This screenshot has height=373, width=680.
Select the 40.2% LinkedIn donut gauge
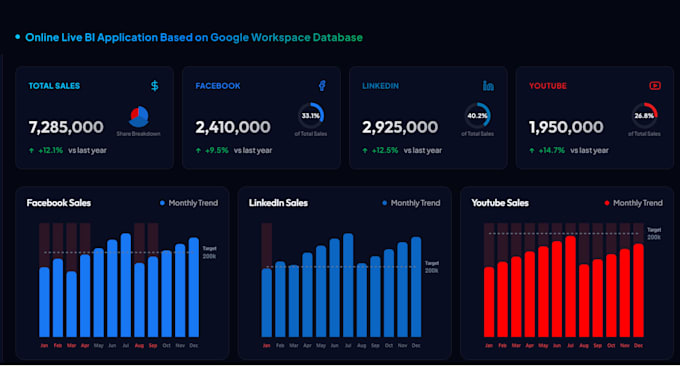click(477, 115)
